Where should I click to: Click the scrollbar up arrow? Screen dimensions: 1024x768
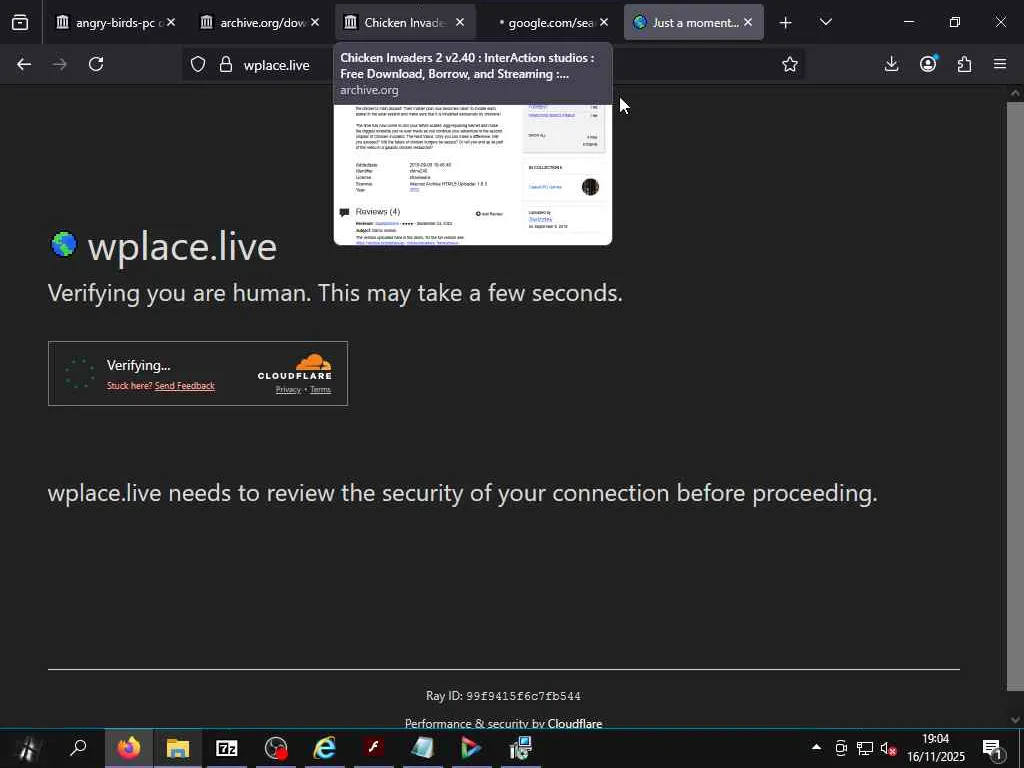point(1015,93)
